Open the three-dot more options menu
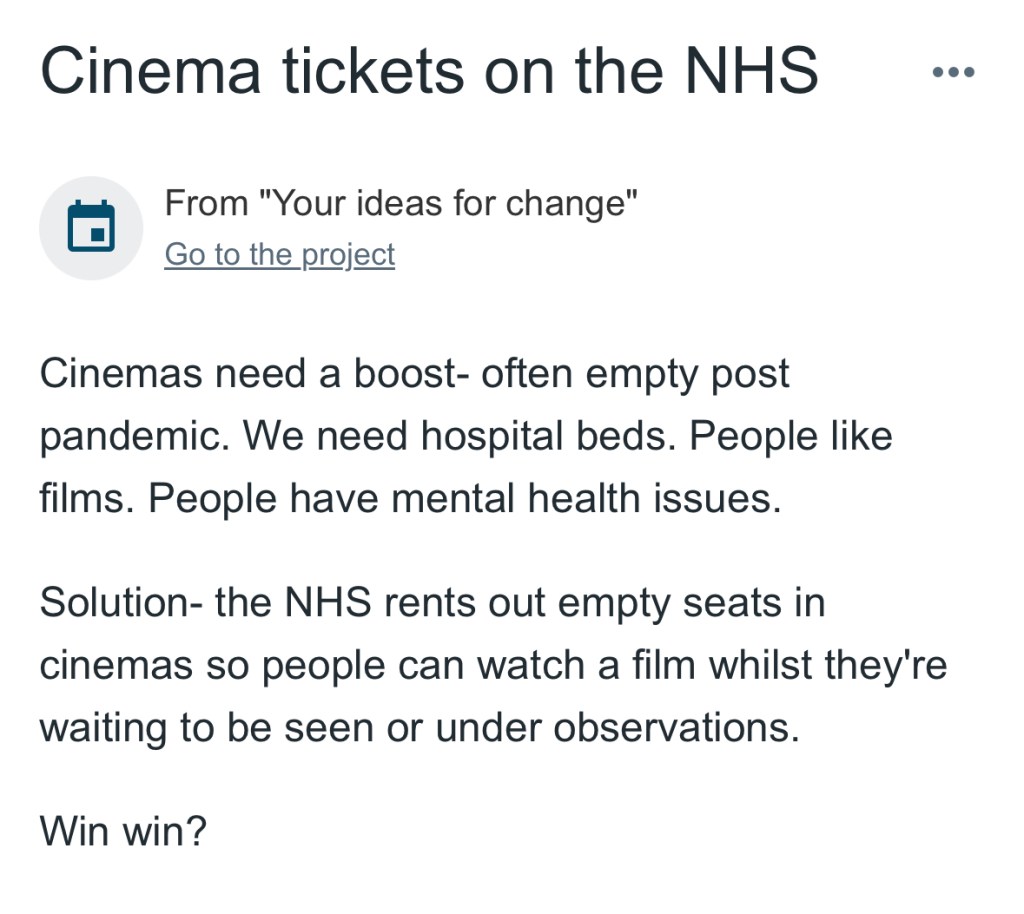Viewport: 1024px width, 914px height. [x=952, y=72]
